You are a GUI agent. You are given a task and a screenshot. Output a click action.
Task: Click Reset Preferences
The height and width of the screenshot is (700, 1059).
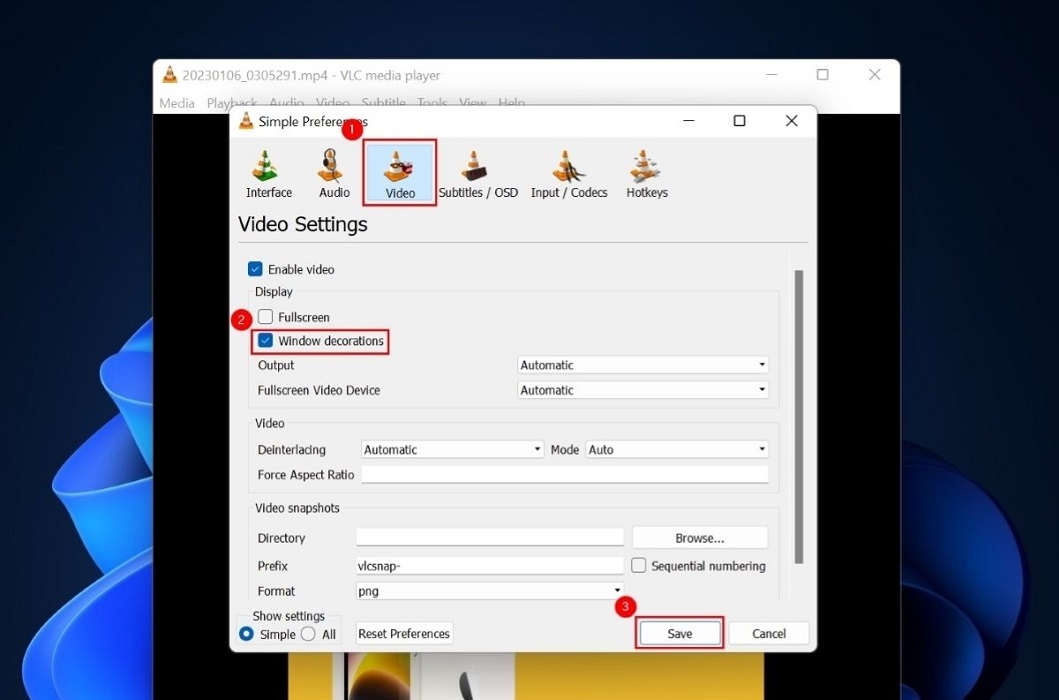click(403, 633)
